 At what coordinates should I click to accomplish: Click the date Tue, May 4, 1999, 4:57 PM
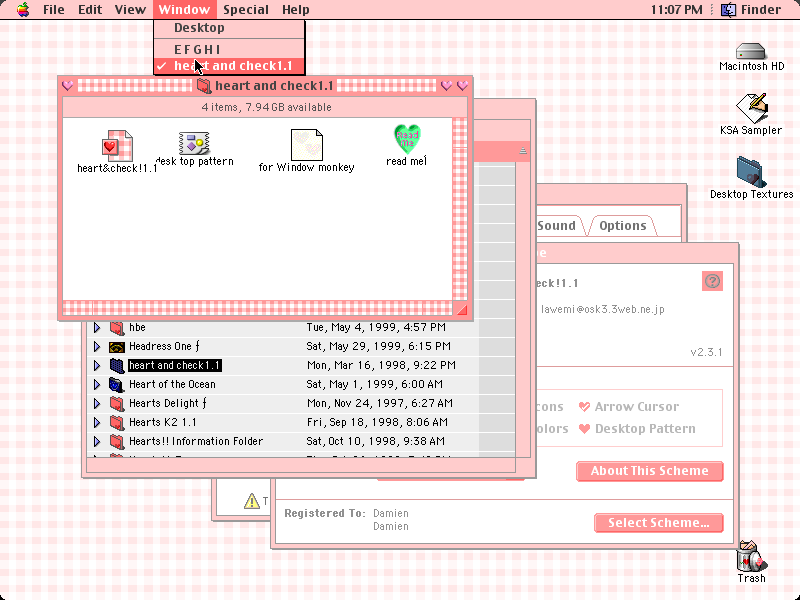(376, 328)
